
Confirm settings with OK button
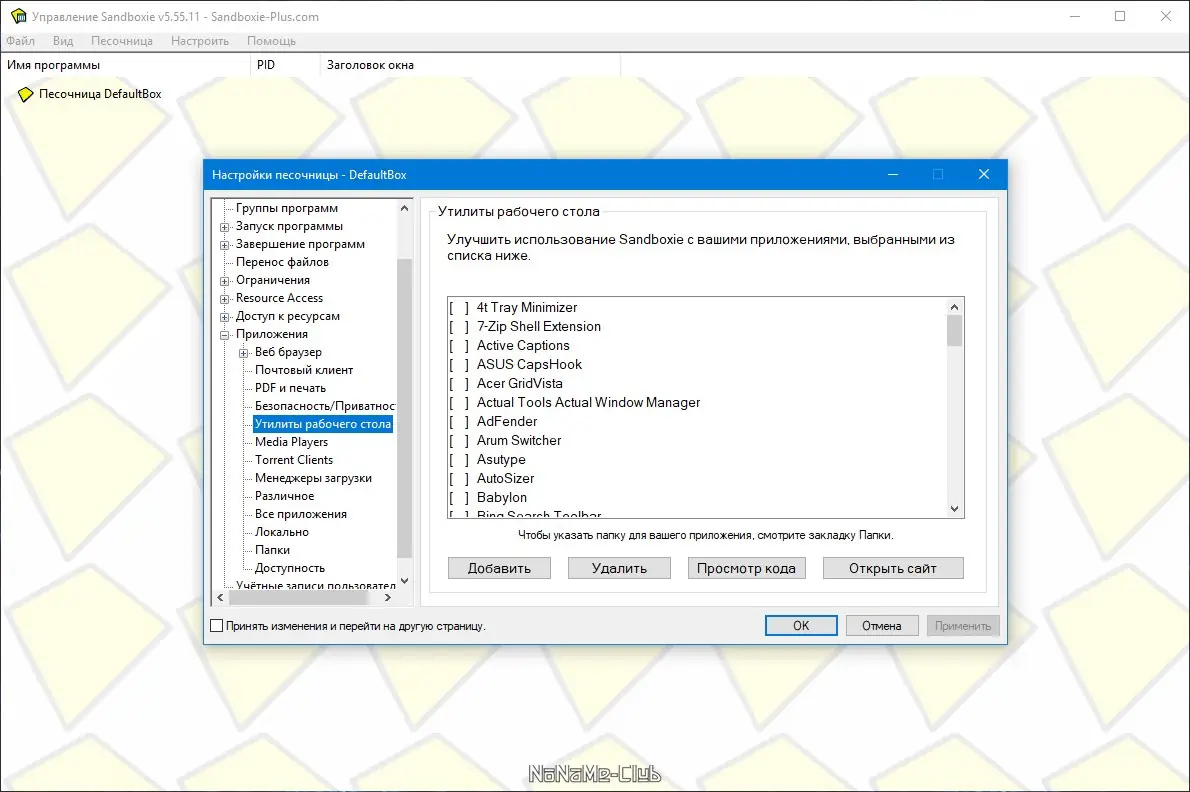pos(801,626)
